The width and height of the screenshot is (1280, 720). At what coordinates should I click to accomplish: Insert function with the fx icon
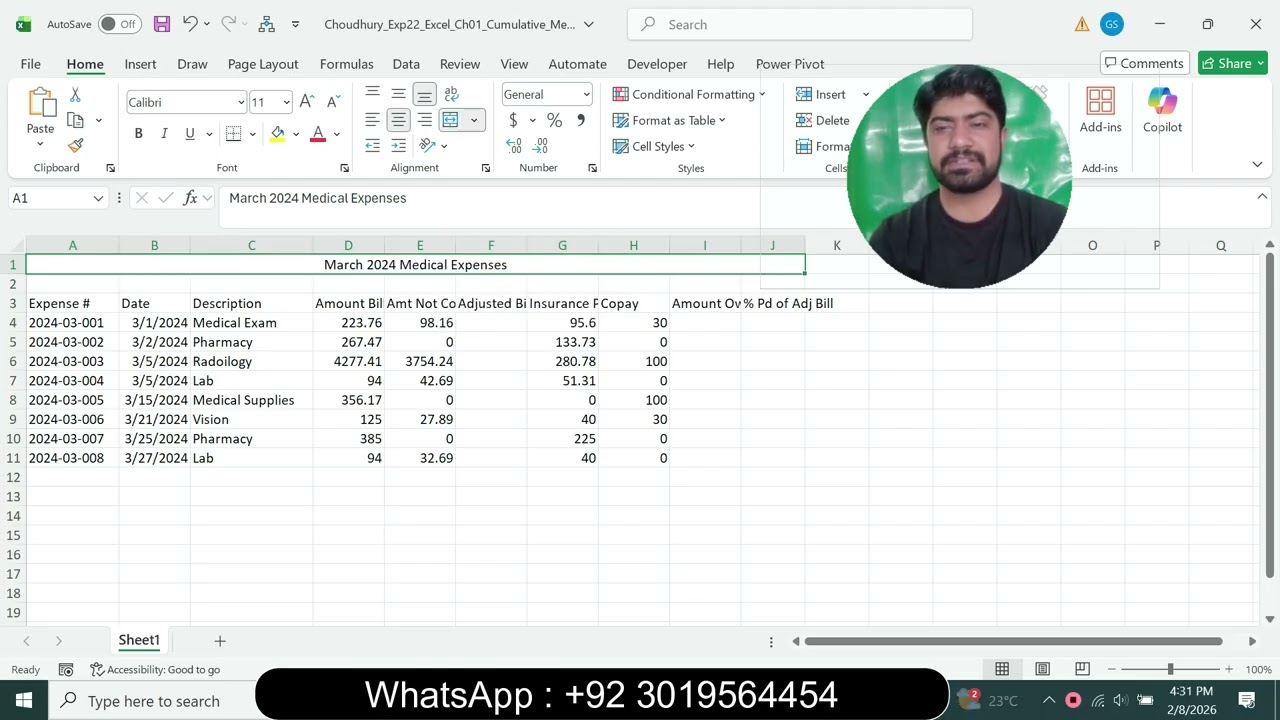tap(190, 198)
